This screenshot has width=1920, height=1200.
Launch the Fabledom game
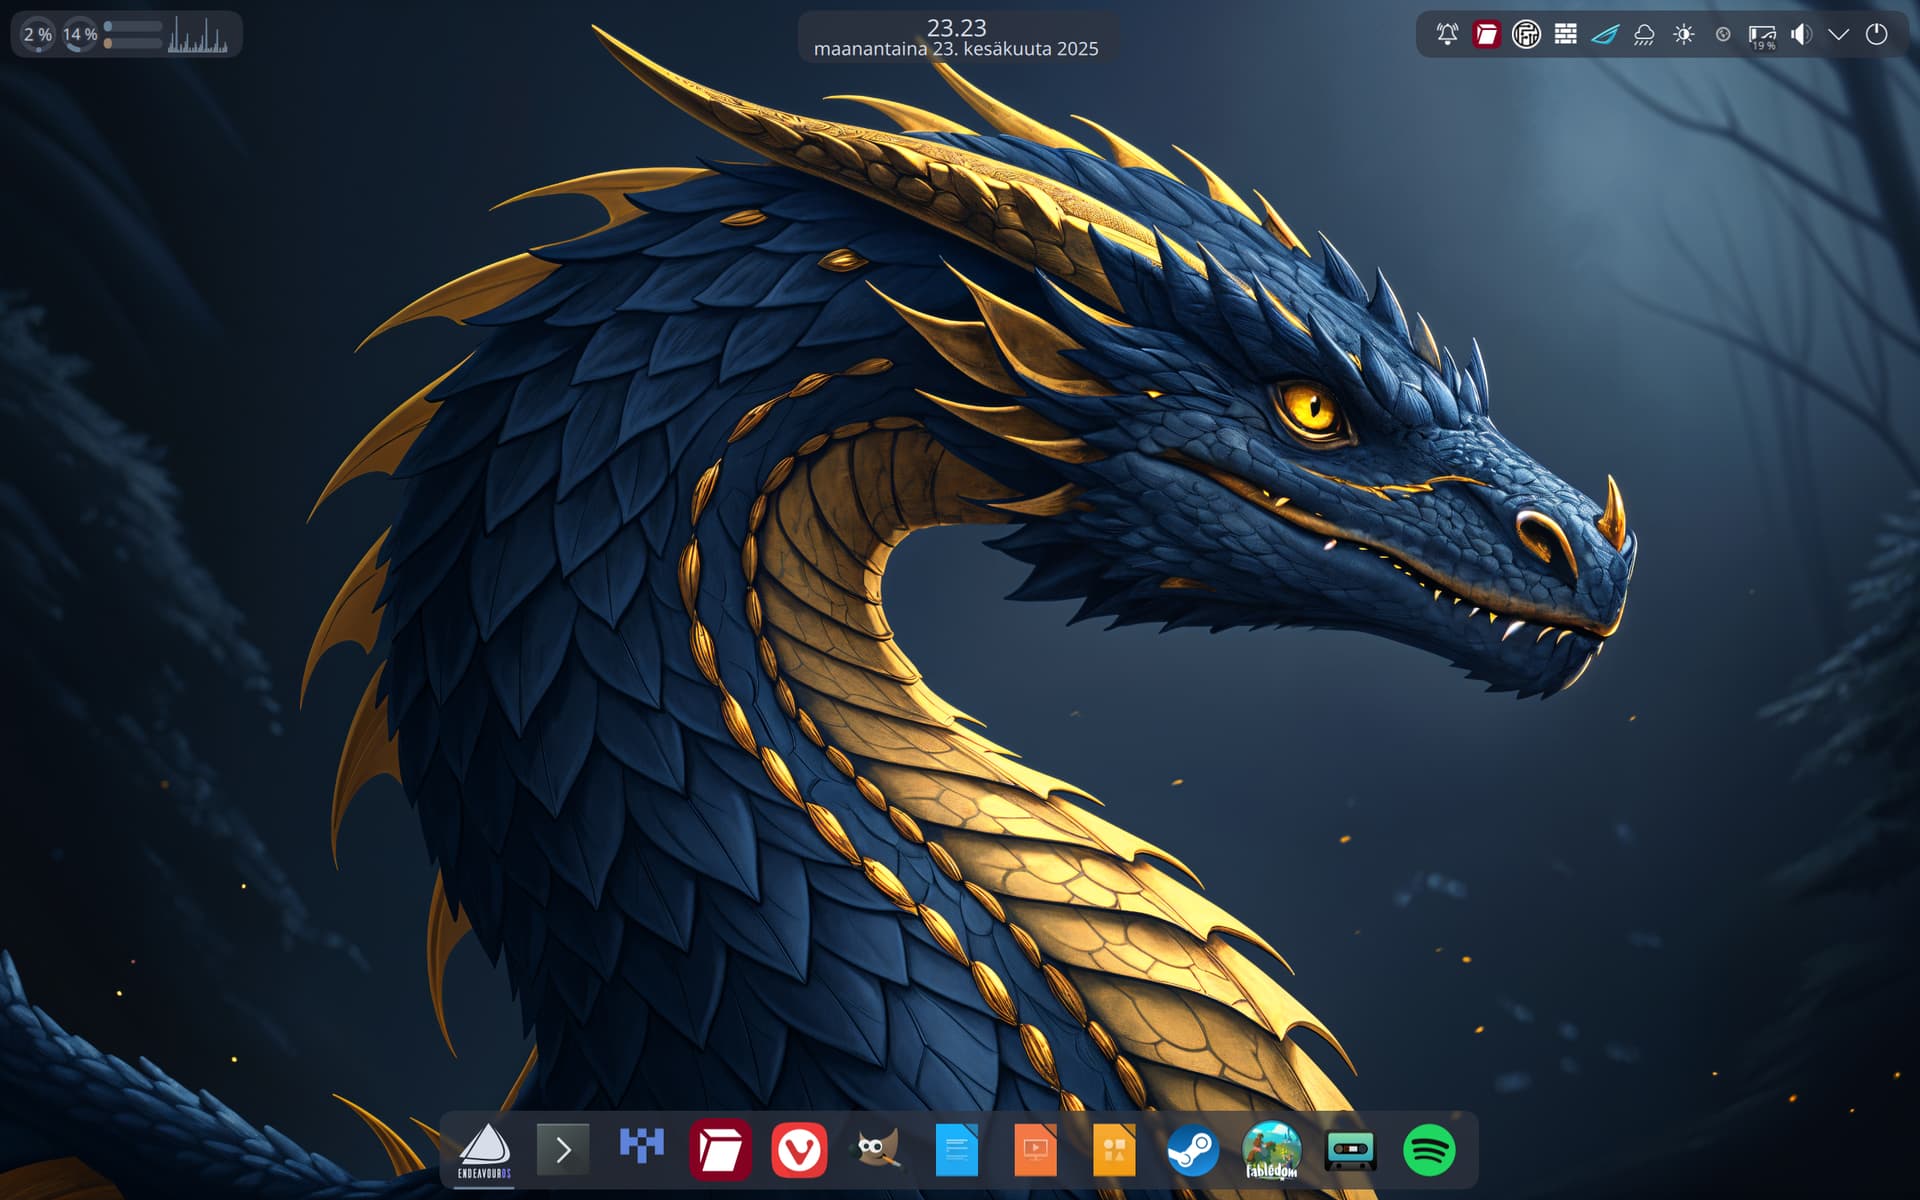pyautogui.click(x=1271, y=1150)
